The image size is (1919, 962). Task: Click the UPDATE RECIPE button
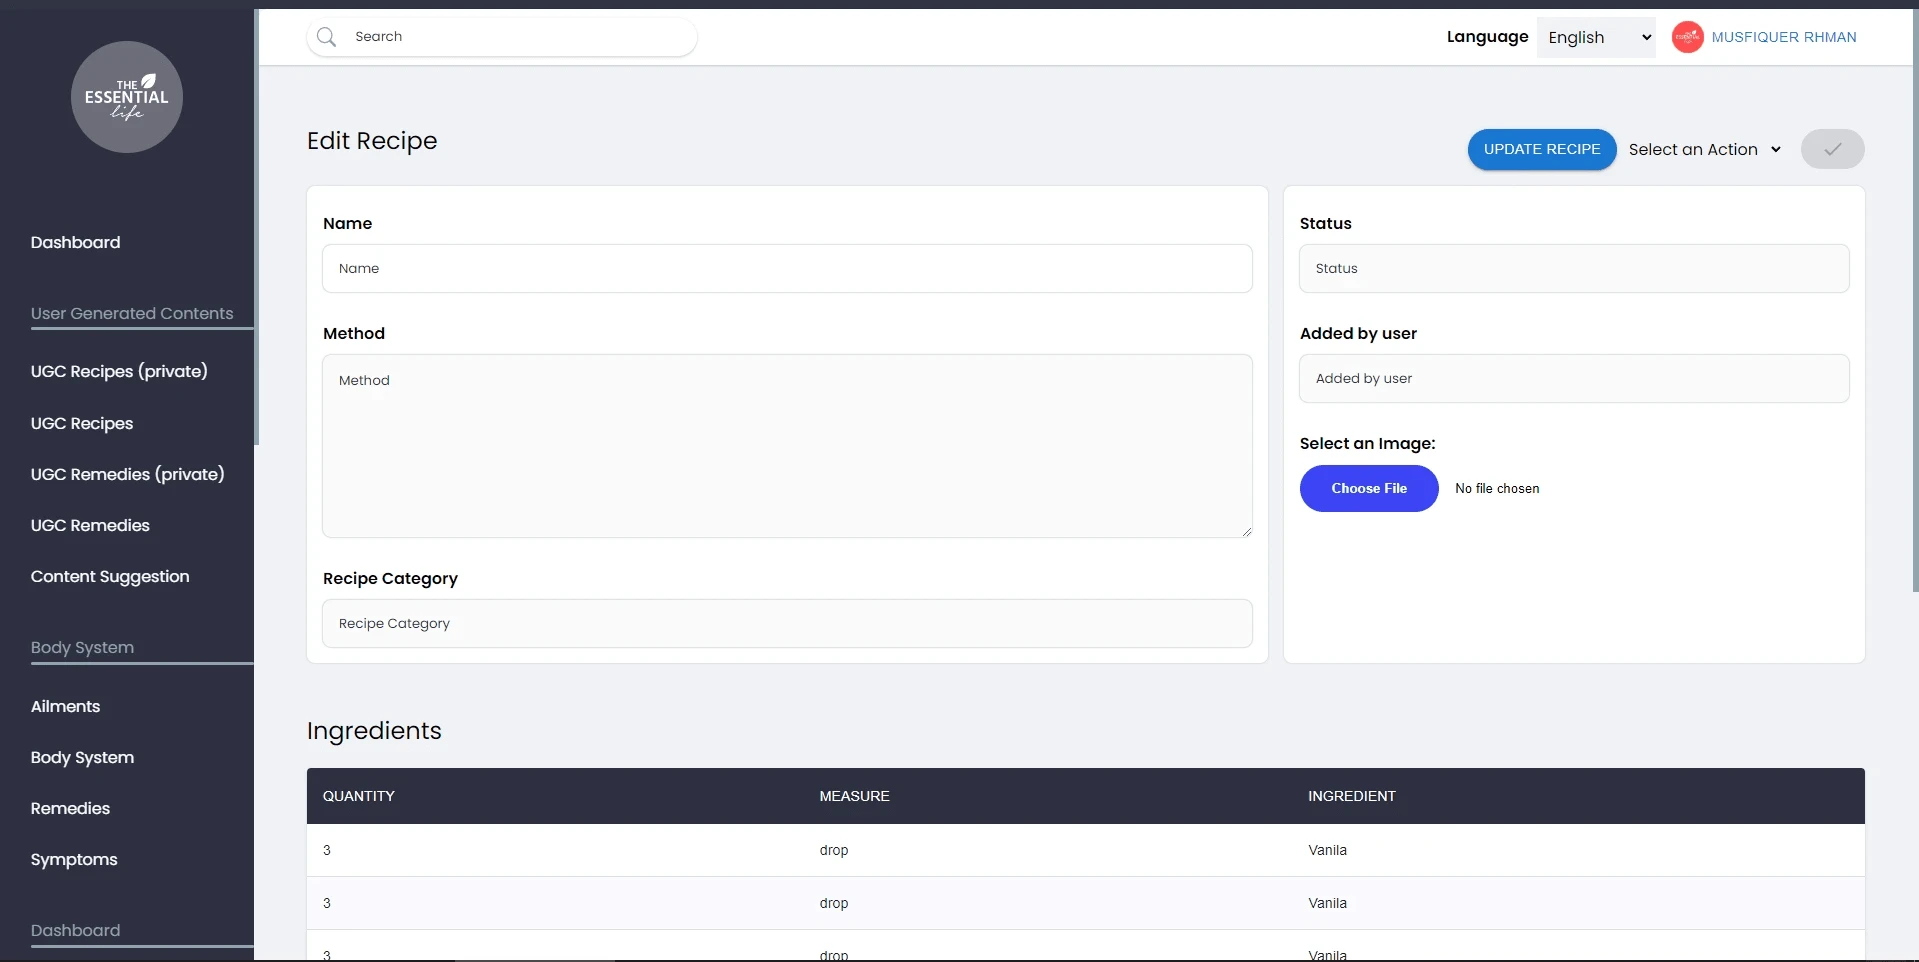click(1542, 149)
